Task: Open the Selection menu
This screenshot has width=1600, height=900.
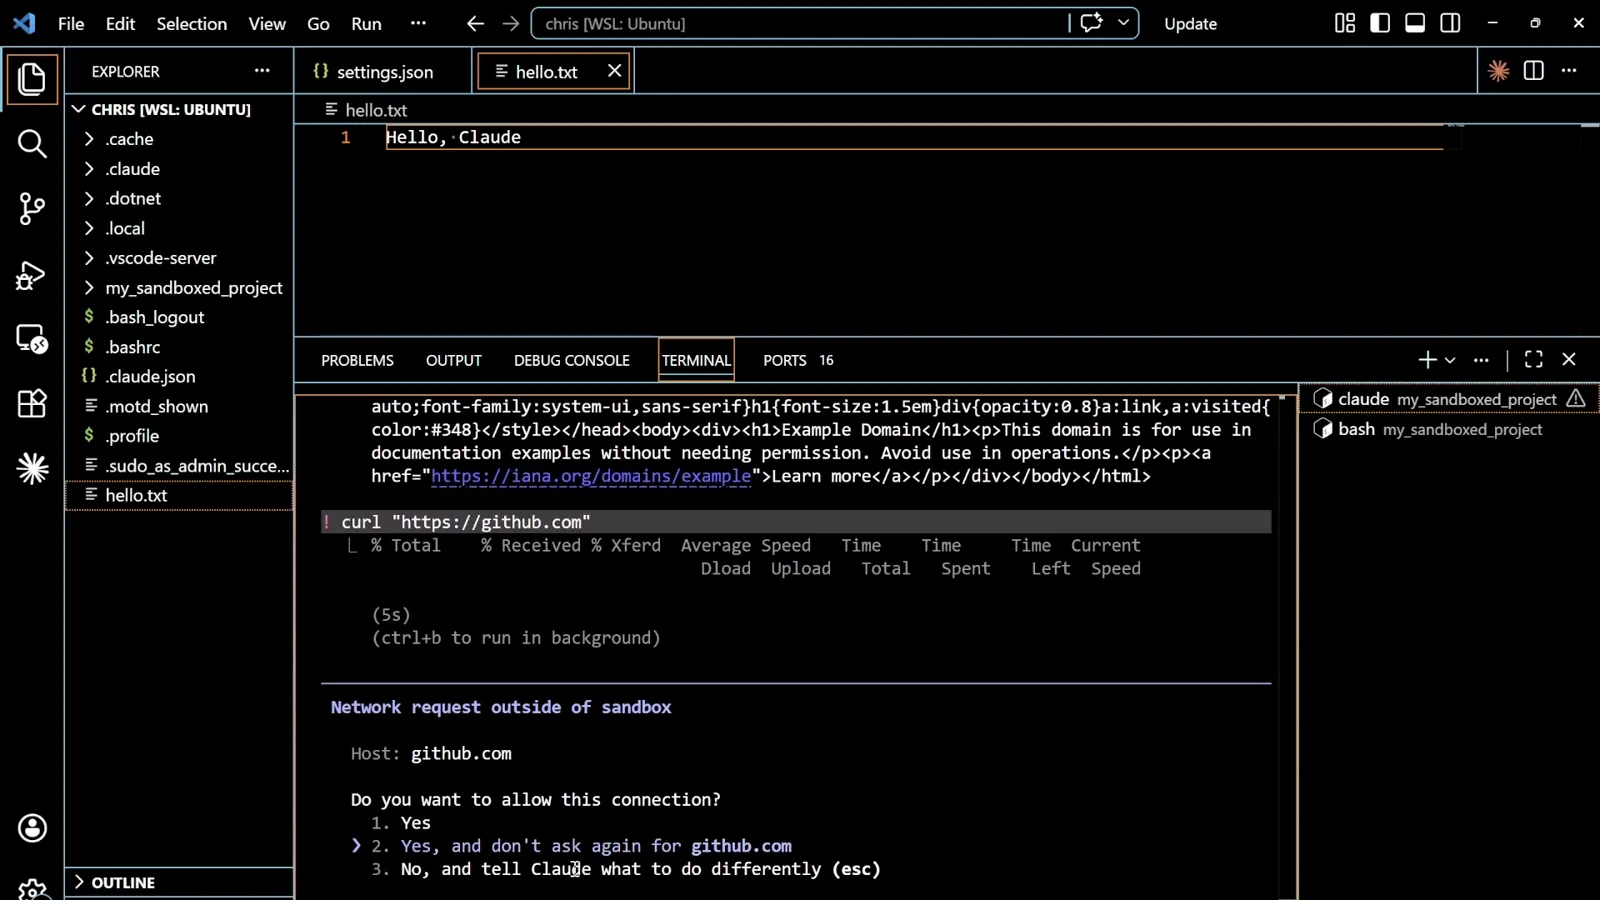Action: point(191,23)
